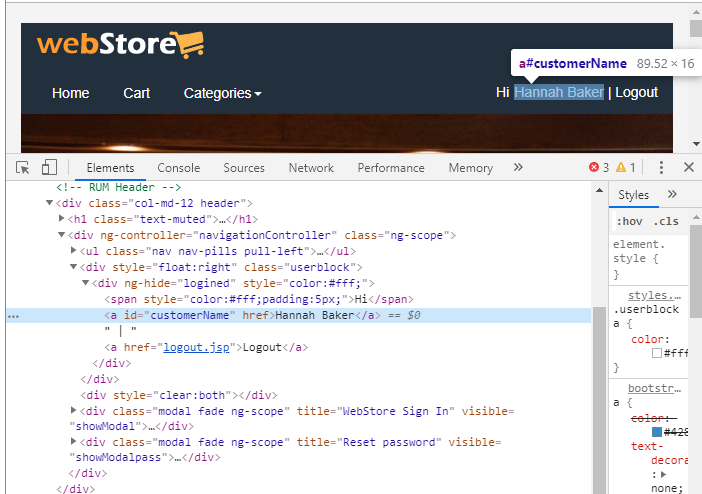Follow the logout.jsp href in Elements
Viewport: 702px width, 494px height.
[x=196, y=348]
